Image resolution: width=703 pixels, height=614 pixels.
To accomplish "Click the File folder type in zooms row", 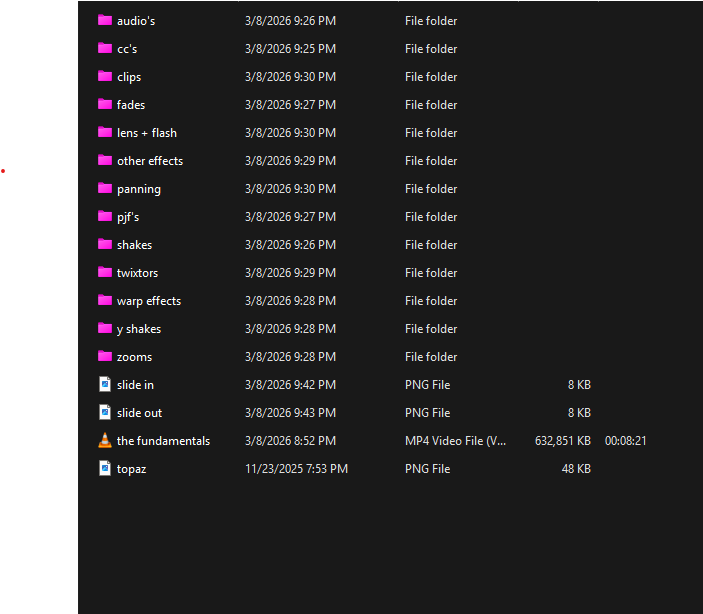I will point(431,357).
